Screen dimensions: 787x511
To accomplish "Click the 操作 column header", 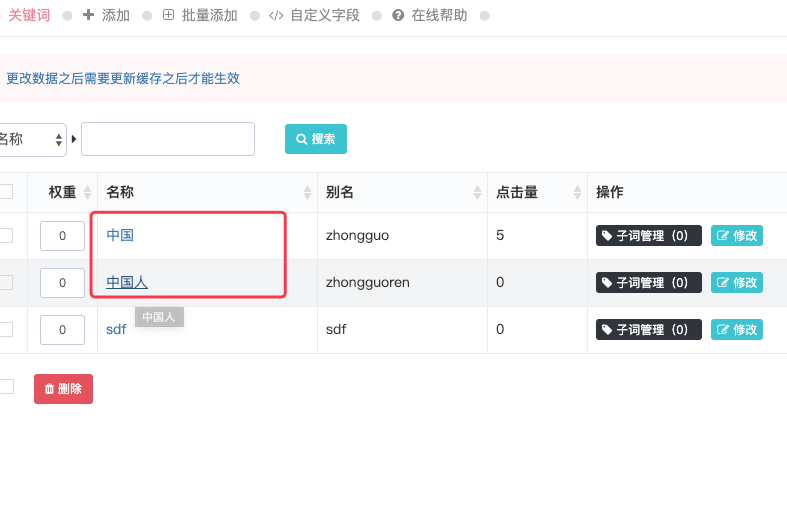I will pyautogui.click(x=610, y=192).
